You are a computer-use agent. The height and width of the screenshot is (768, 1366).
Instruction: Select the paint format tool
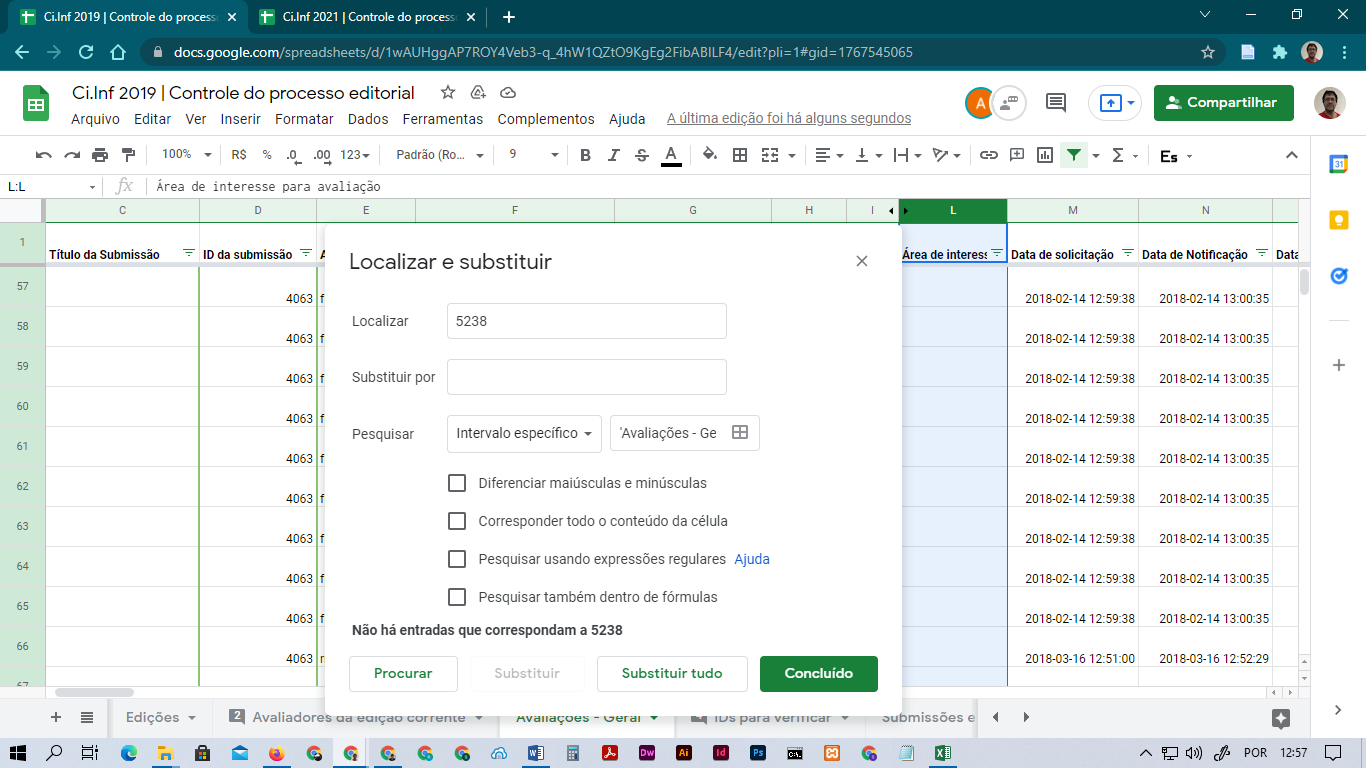point(128,155)
